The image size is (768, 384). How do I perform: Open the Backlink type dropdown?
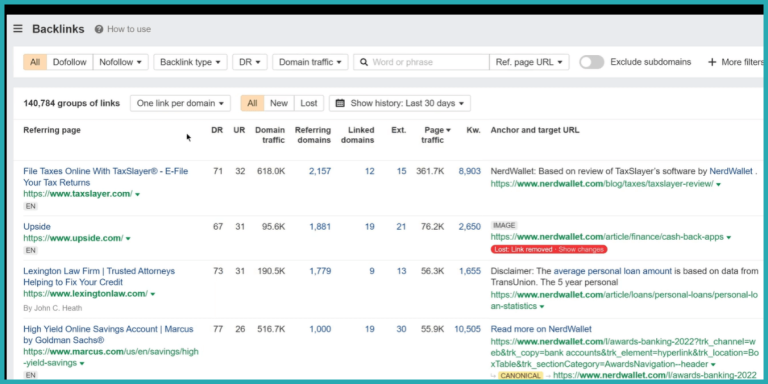coord(190,62)
